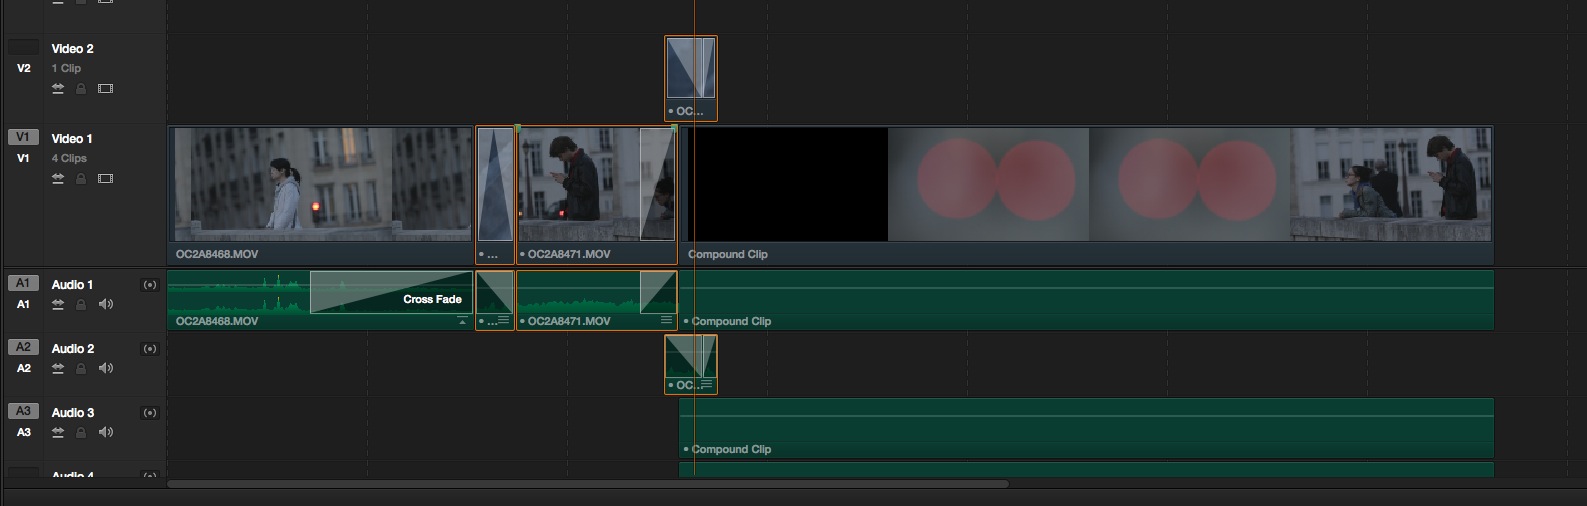Viewport: 1587px width, 506px height.
Task: Click the A1 source destination control
Action: click(23, 283)
